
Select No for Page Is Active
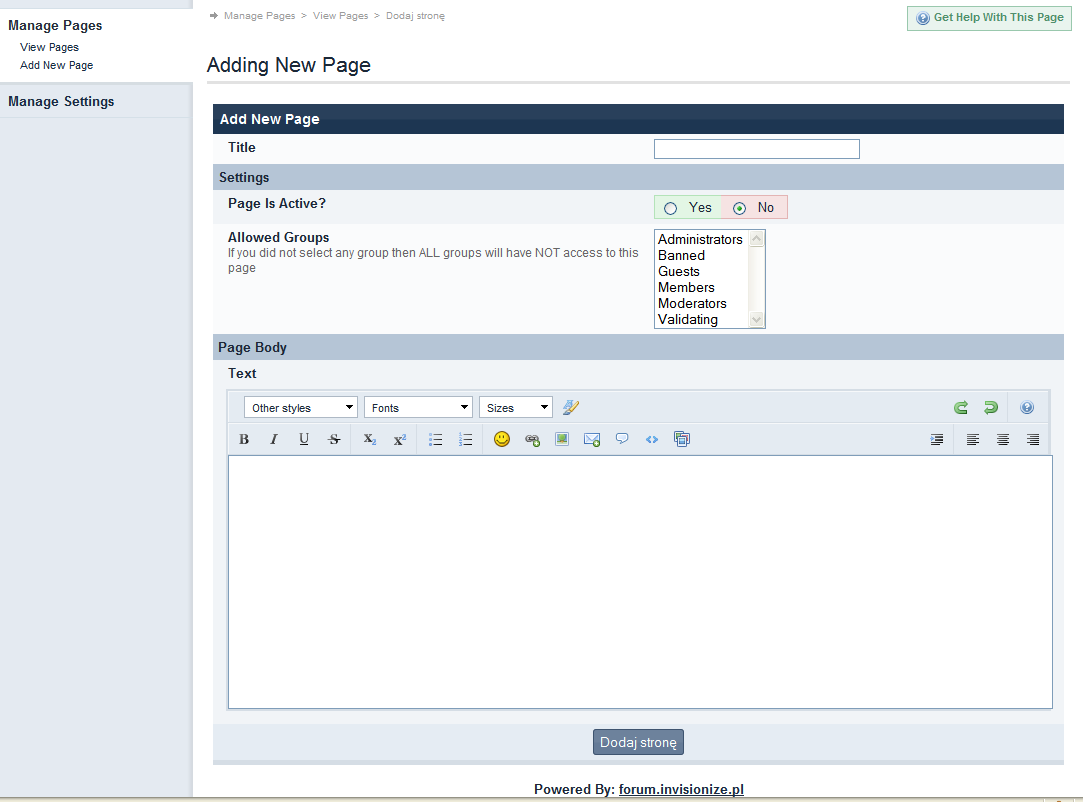point(740,208)
